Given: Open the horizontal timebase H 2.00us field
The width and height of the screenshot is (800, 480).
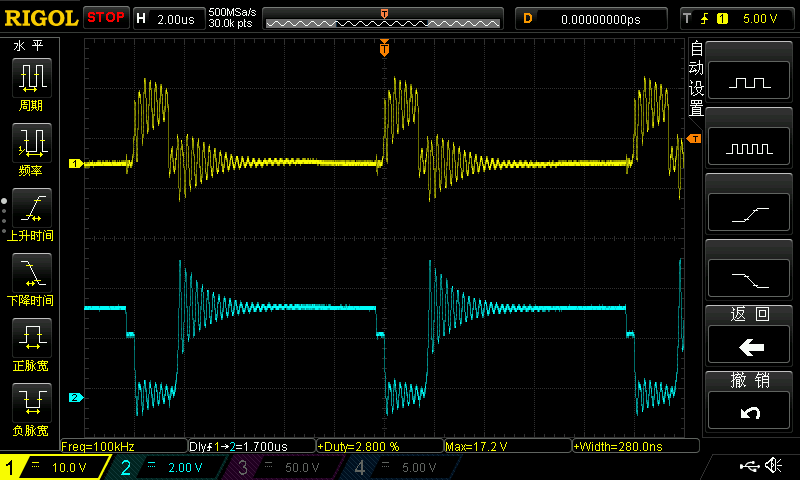Looking at the screenshot, I should click(169, 19).
